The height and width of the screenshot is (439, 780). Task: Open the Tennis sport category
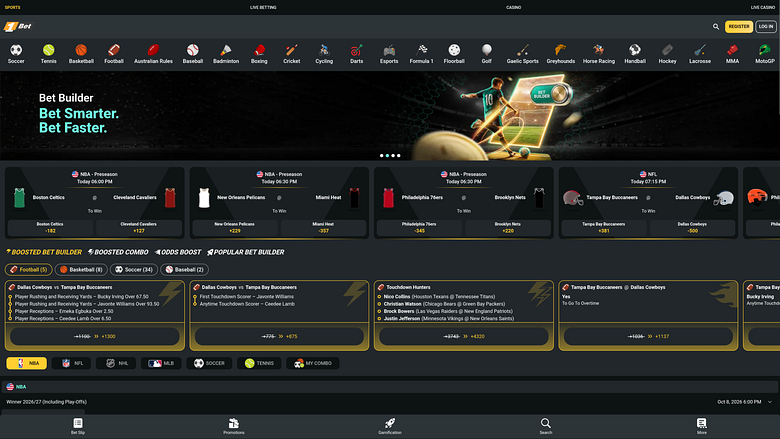coord(48,54)
